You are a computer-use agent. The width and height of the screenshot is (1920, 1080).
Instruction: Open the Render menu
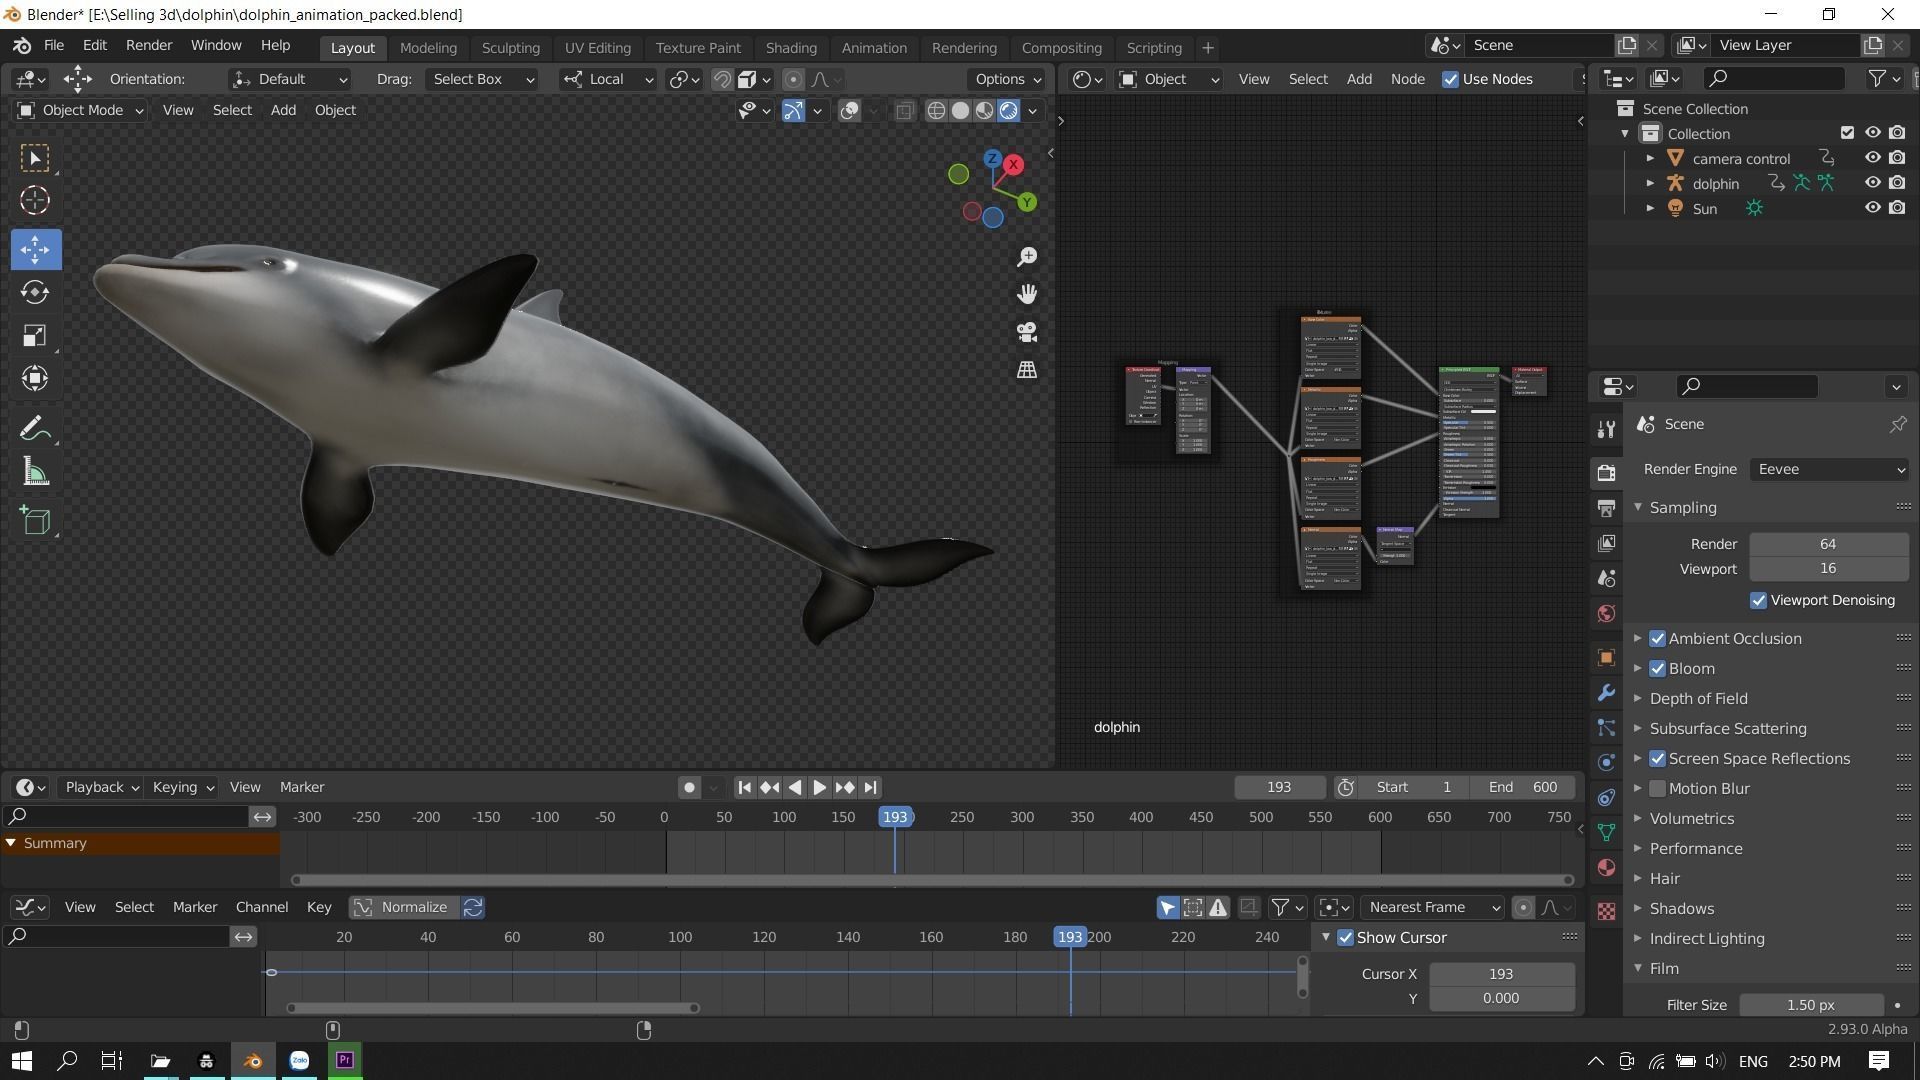pyautogui.click(x=148, y=45)
